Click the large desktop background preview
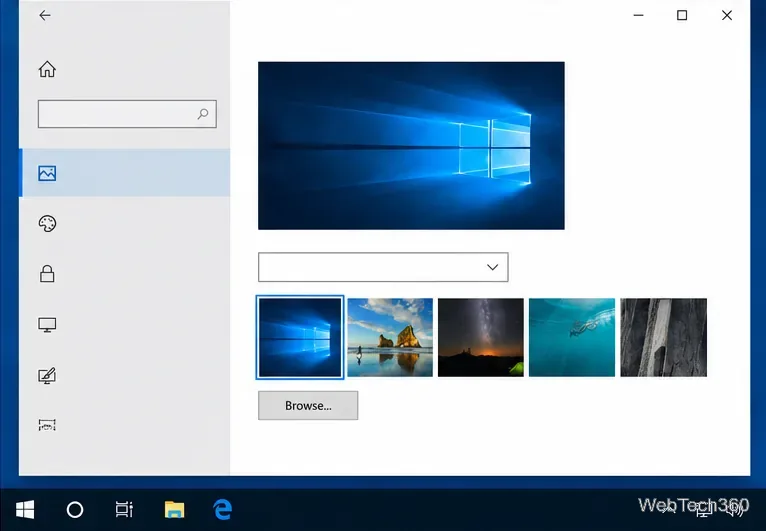Image resolution: width=766 pixels, height=531 pixels. click(x=411, y=146)
